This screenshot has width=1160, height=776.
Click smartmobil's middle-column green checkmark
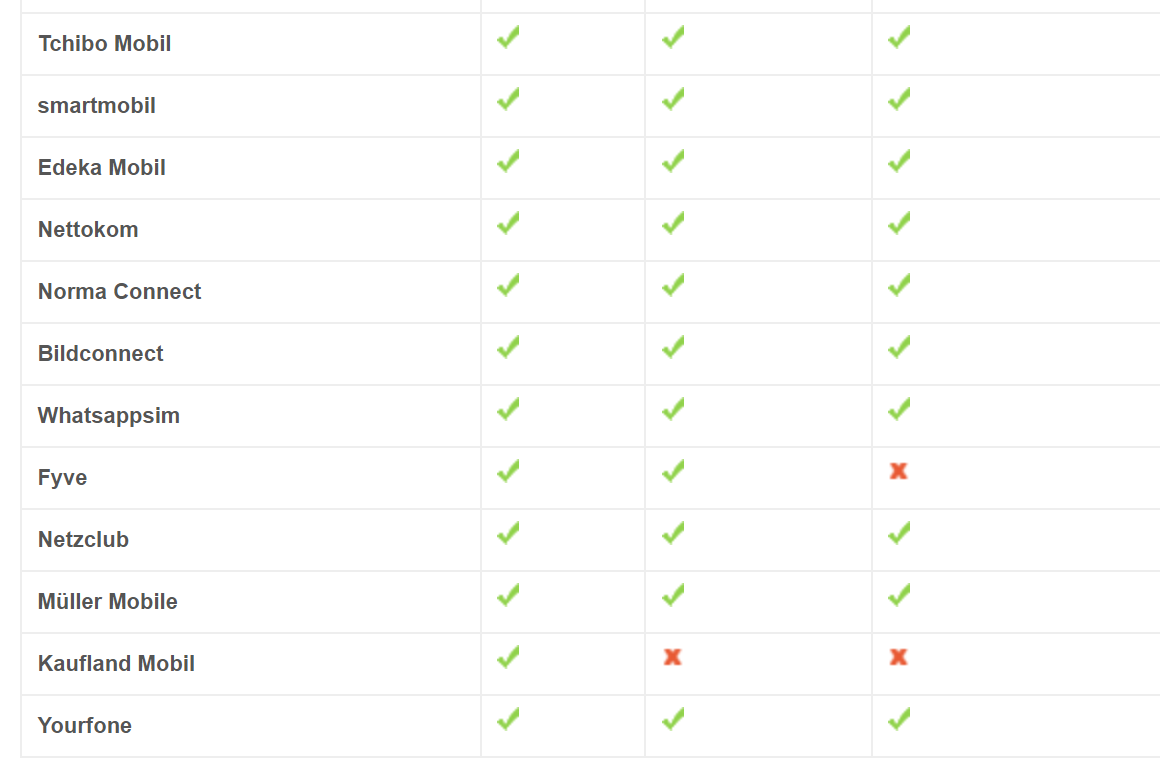click(673, 98)
